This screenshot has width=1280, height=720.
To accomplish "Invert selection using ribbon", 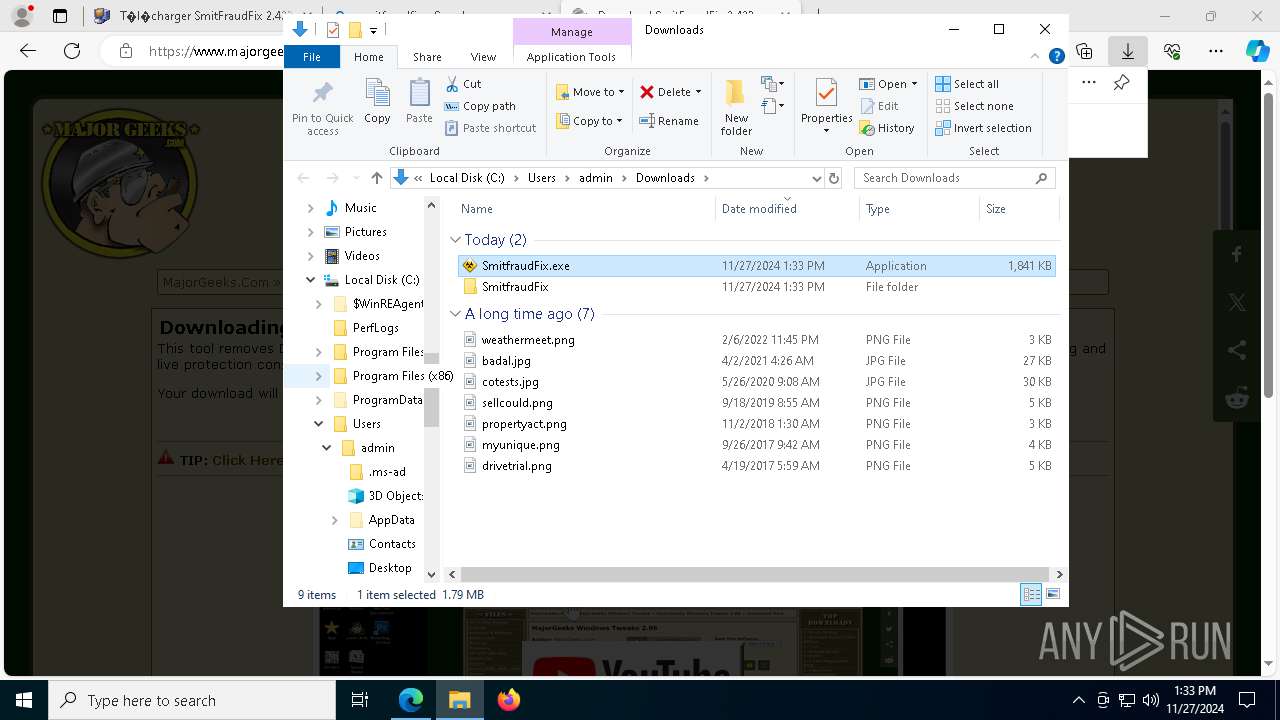I will click(x=983, y=128).
